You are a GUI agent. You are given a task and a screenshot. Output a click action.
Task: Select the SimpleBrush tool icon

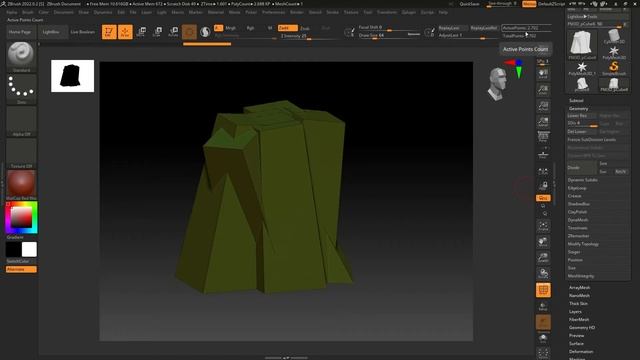coord(613,68)
